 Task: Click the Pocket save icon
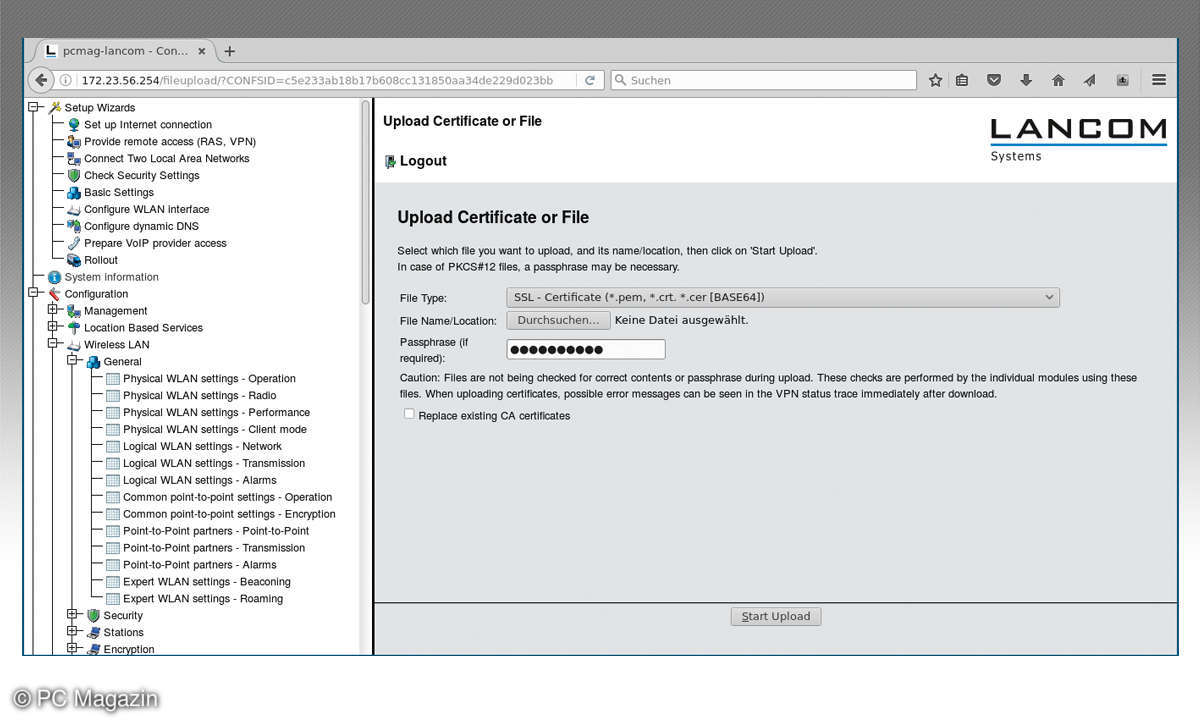[x=994, y=80]
